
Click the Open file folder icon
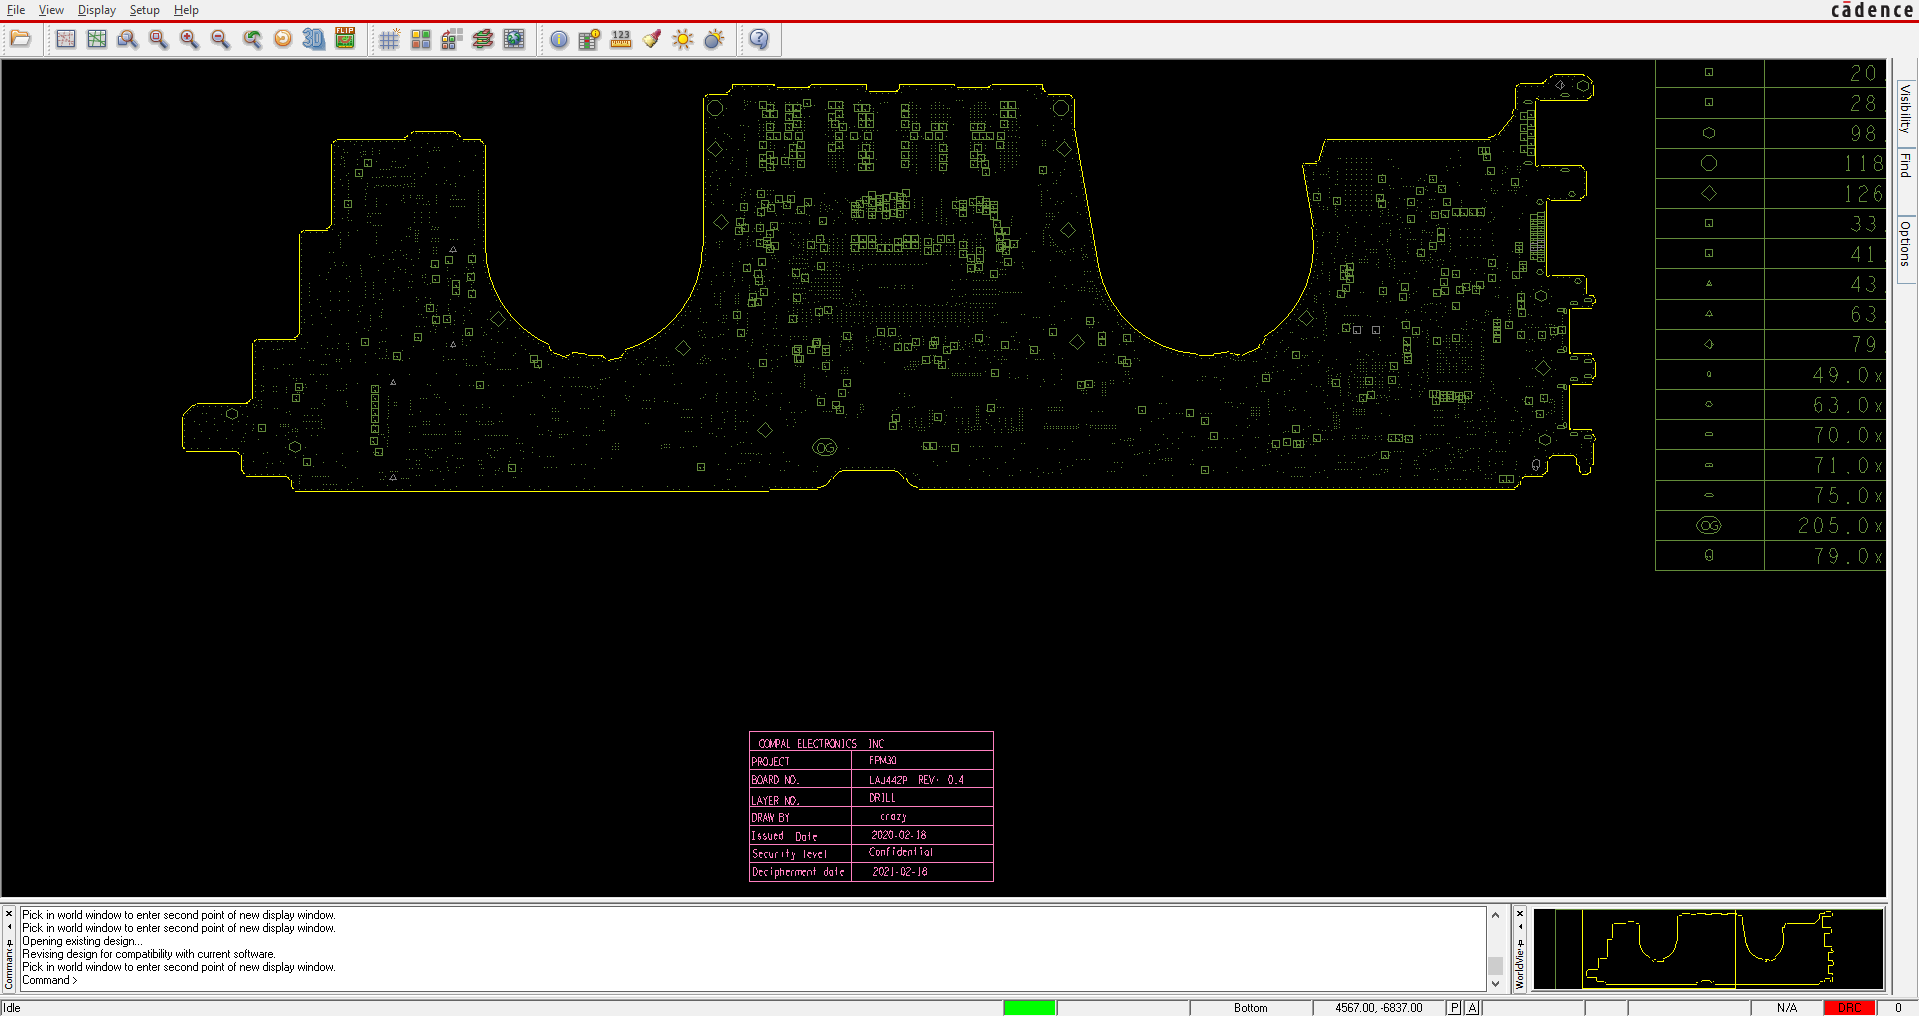(x=21, y=39)
